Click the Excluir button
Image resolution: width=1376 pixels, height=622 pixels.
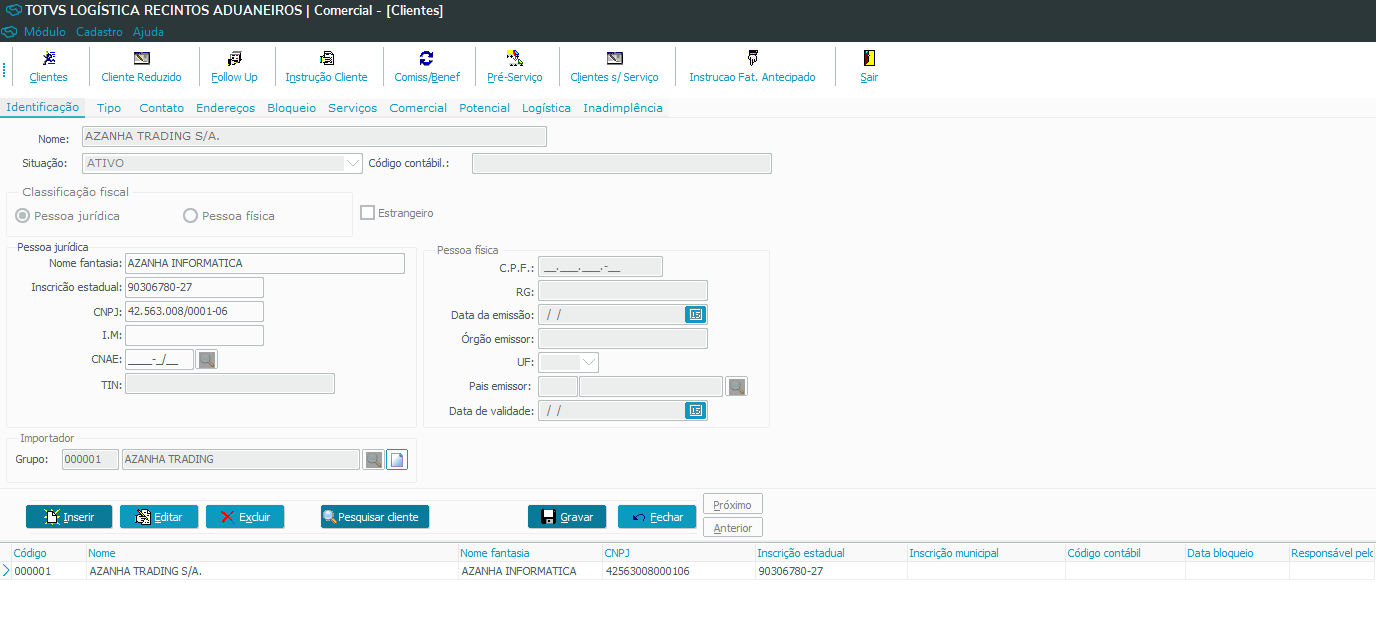click(245, 517)
